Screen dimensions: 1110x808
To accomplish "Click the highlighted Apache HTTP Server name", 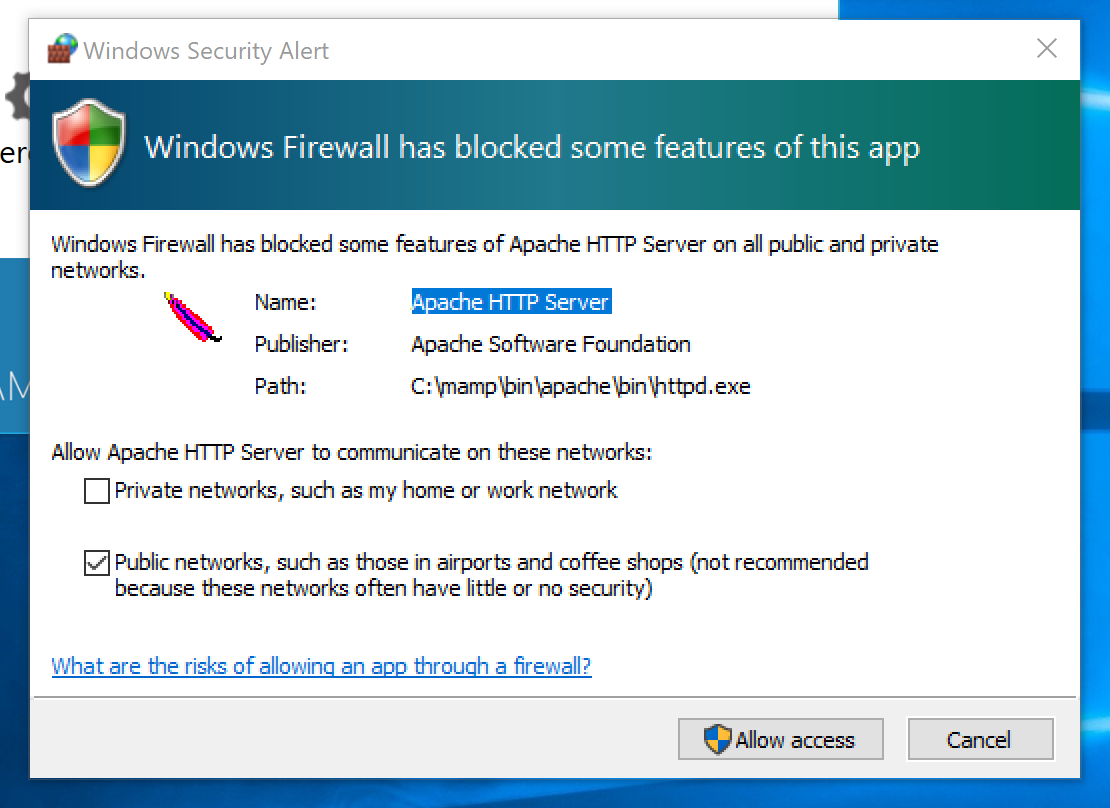I will point(511,302).
